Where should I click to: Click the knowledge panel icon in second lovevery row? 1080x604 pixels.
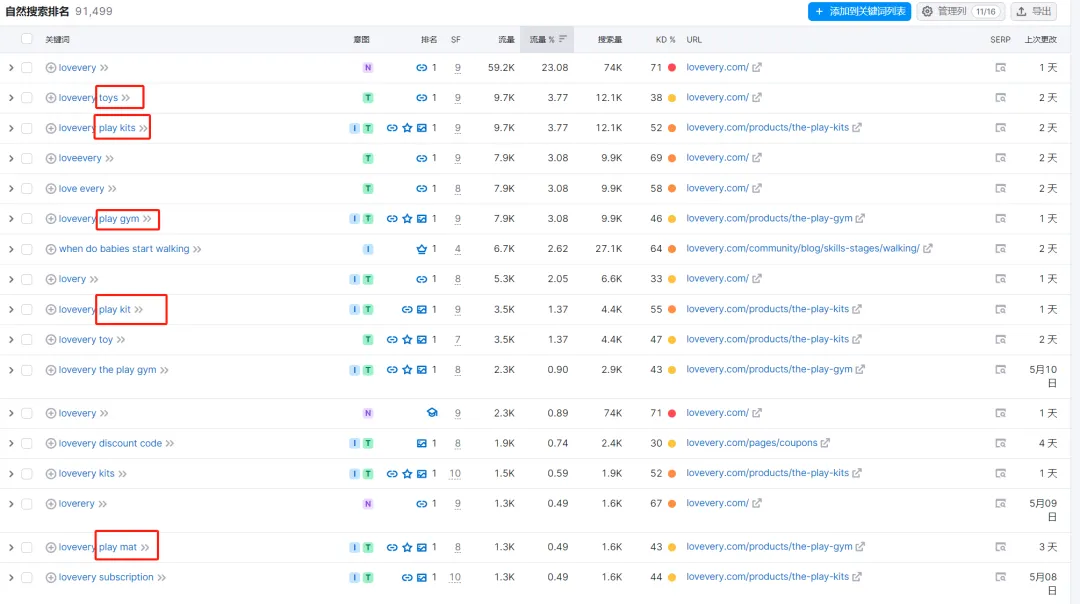[432, 413]
